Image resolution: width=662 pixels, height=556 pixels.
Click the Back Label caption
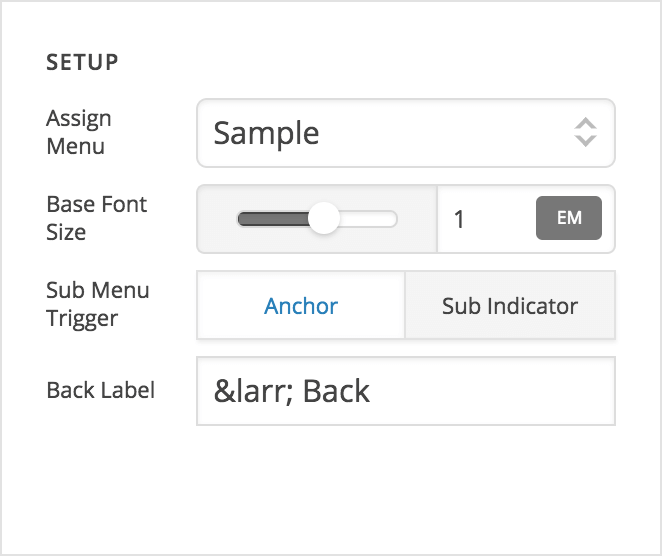[100, 390]
